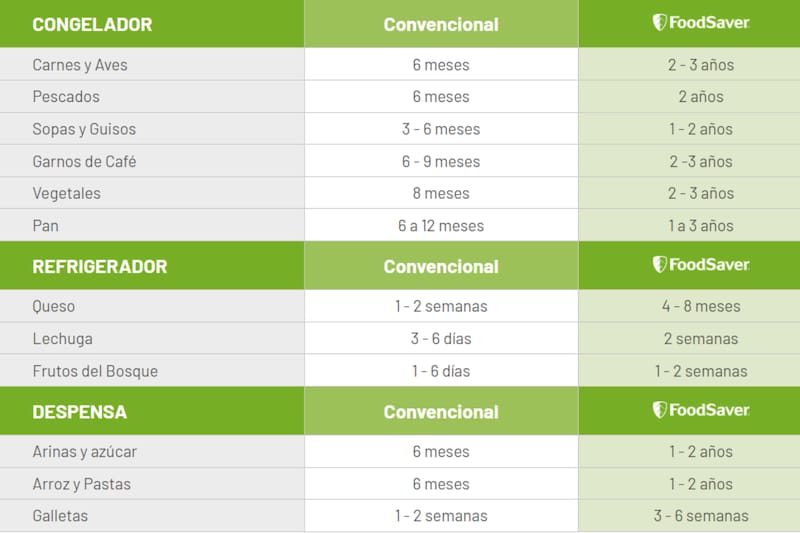Click the Frutos del Bosque row label
This screenshot has height=533, width=800.
[95, 371]
